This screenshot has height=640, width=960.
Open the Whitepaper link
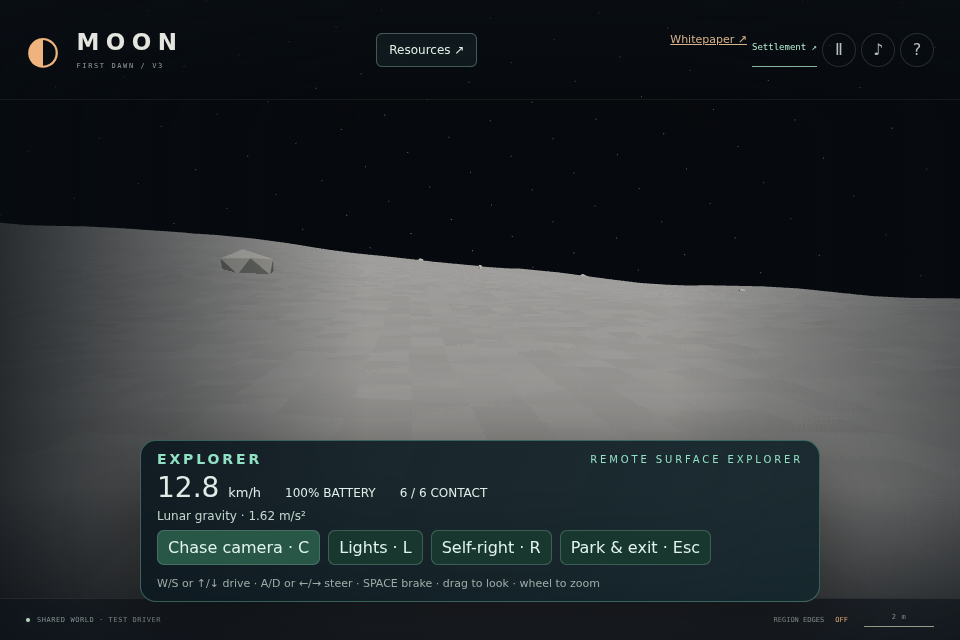(708, 39)
